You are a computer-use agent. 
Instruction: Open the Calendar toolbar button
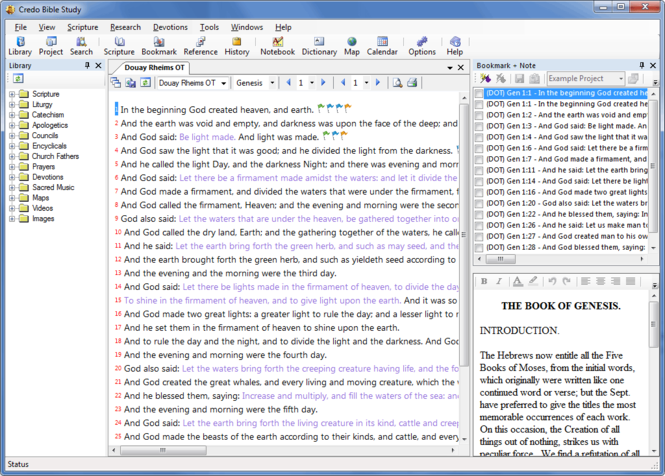(382, 46)
